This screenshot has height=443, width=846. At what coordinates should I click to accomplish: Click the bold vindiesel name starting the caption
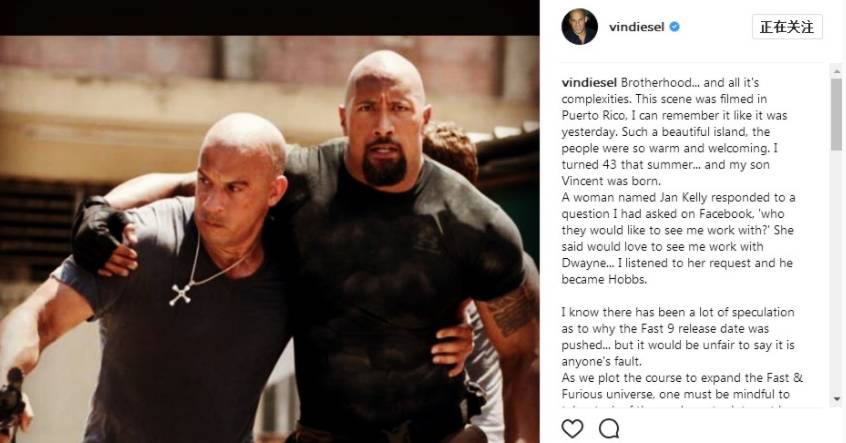pyautogui.click(x=589, y=83)
